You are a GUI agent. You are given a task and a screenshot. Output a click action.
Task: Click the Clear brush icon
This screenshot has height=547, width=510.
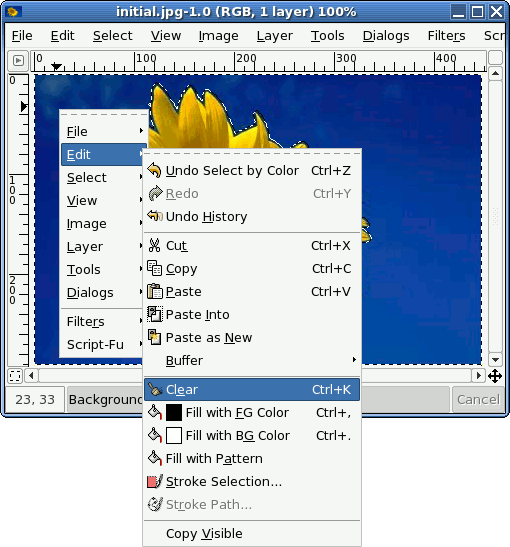point(155,389)
